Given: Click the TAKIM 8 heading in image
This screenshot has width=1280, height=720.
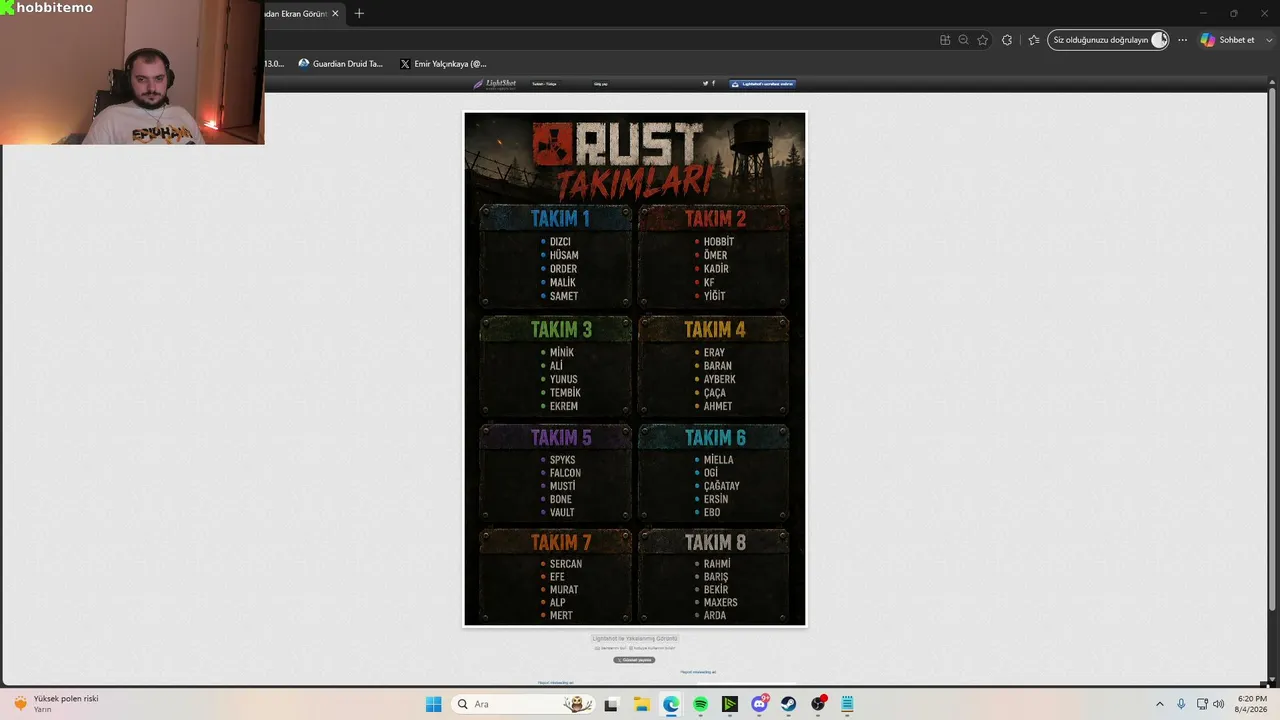Looking at the screenshot, I should (x=715, y=542).
